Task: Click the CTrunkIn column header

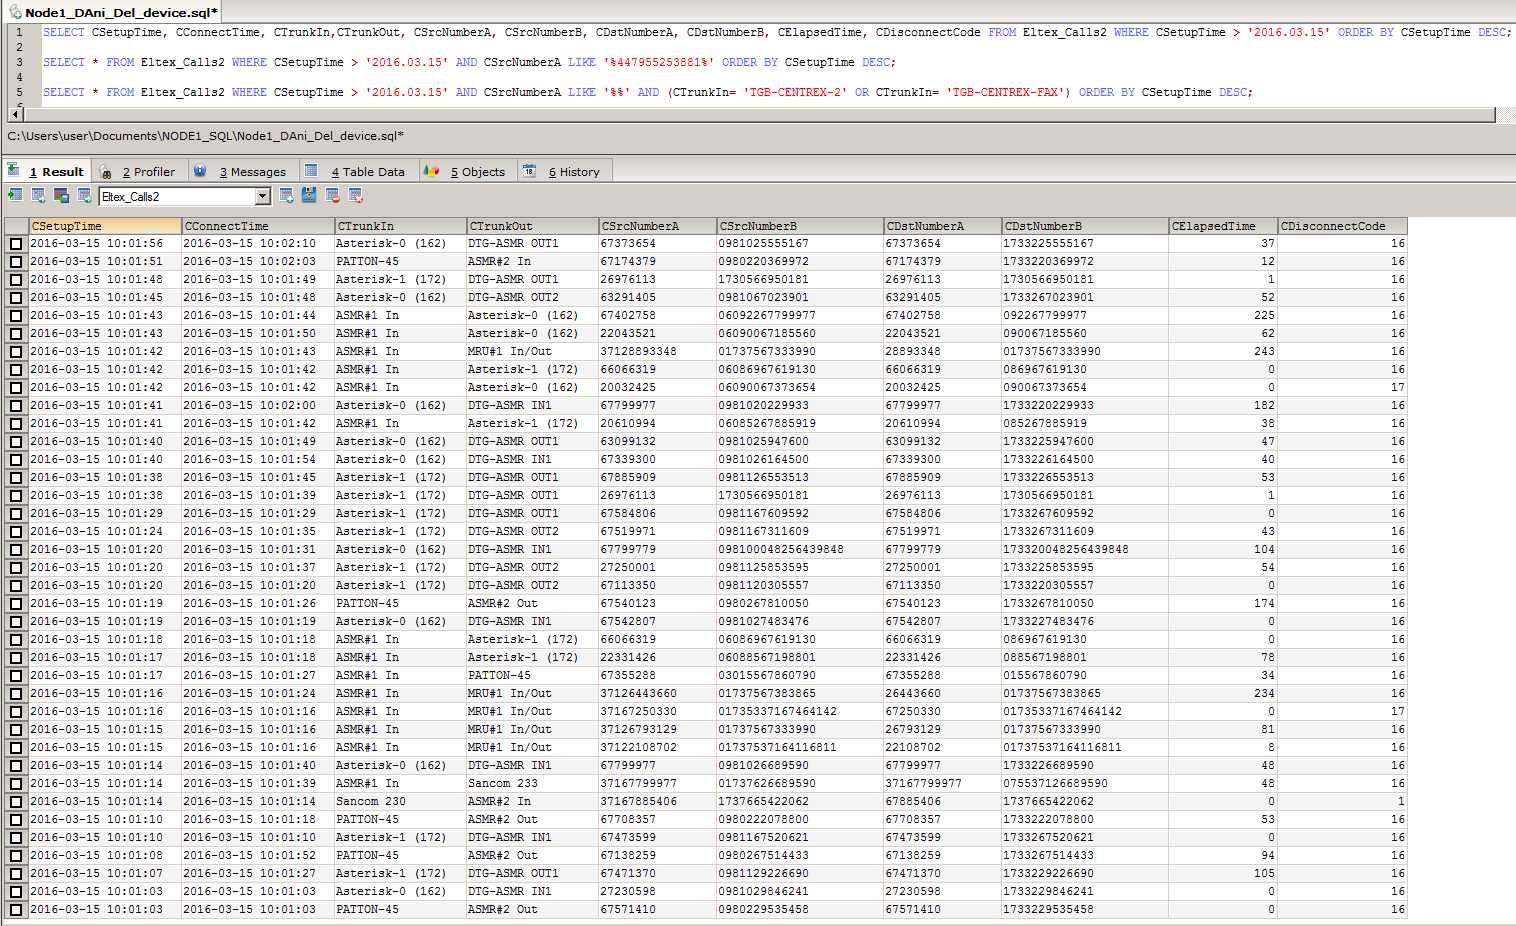Action: 400,226
